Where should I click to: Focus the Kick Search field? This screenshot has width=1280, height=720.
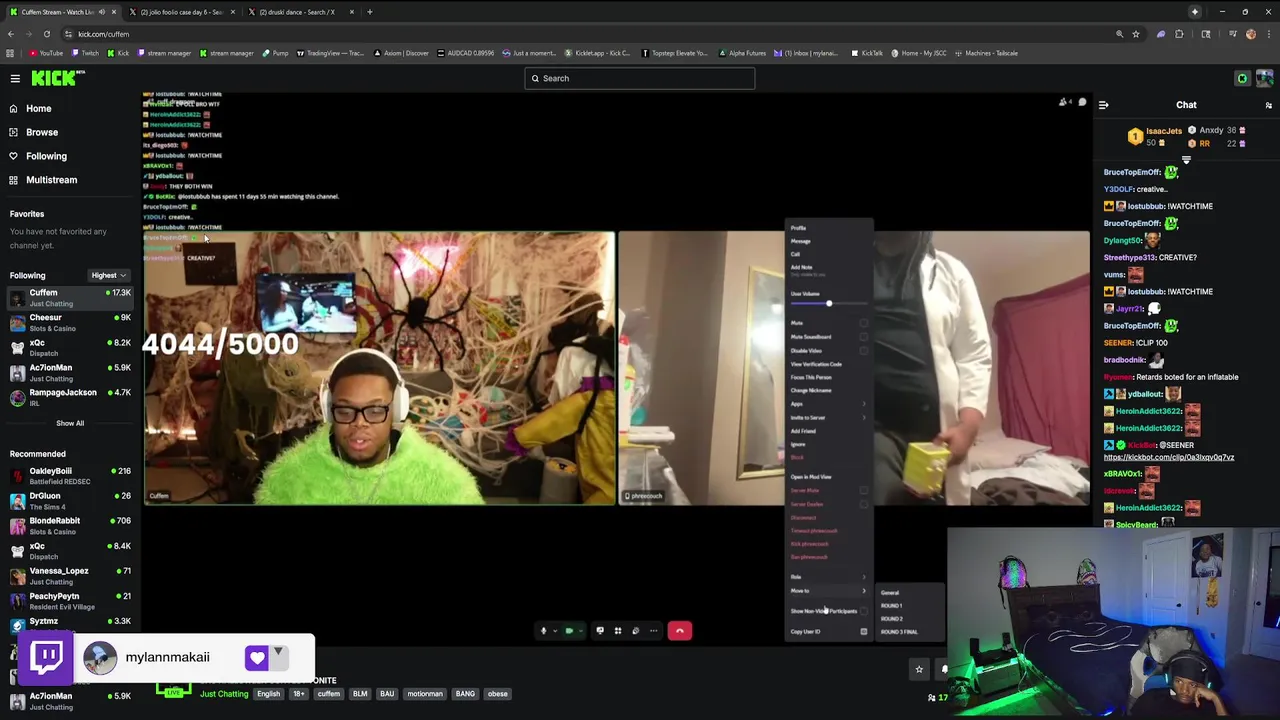click(640, 78)
